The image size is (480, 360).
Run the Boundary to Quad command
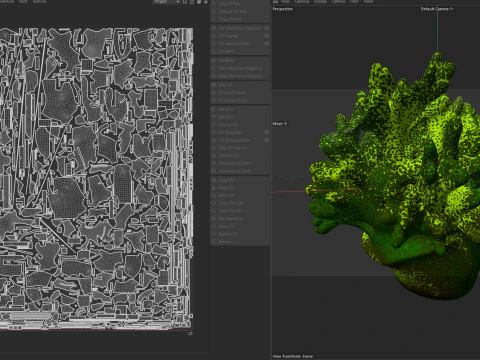pos(240,171)
